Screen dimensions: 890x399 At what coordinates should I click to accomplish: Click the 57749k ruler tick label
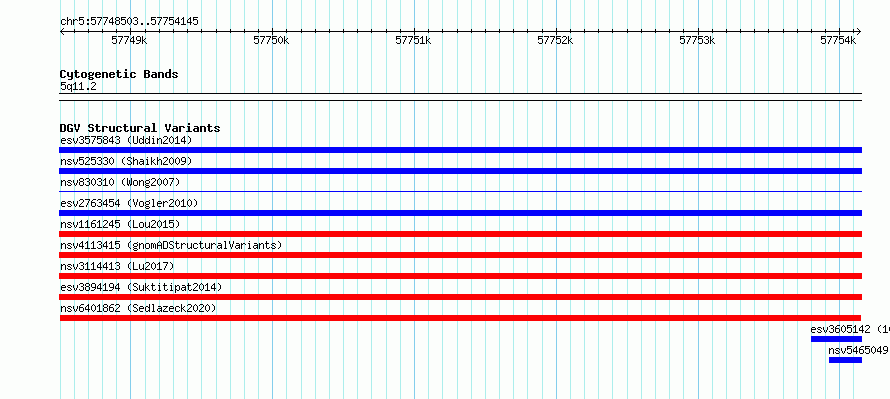coord(129,41)
